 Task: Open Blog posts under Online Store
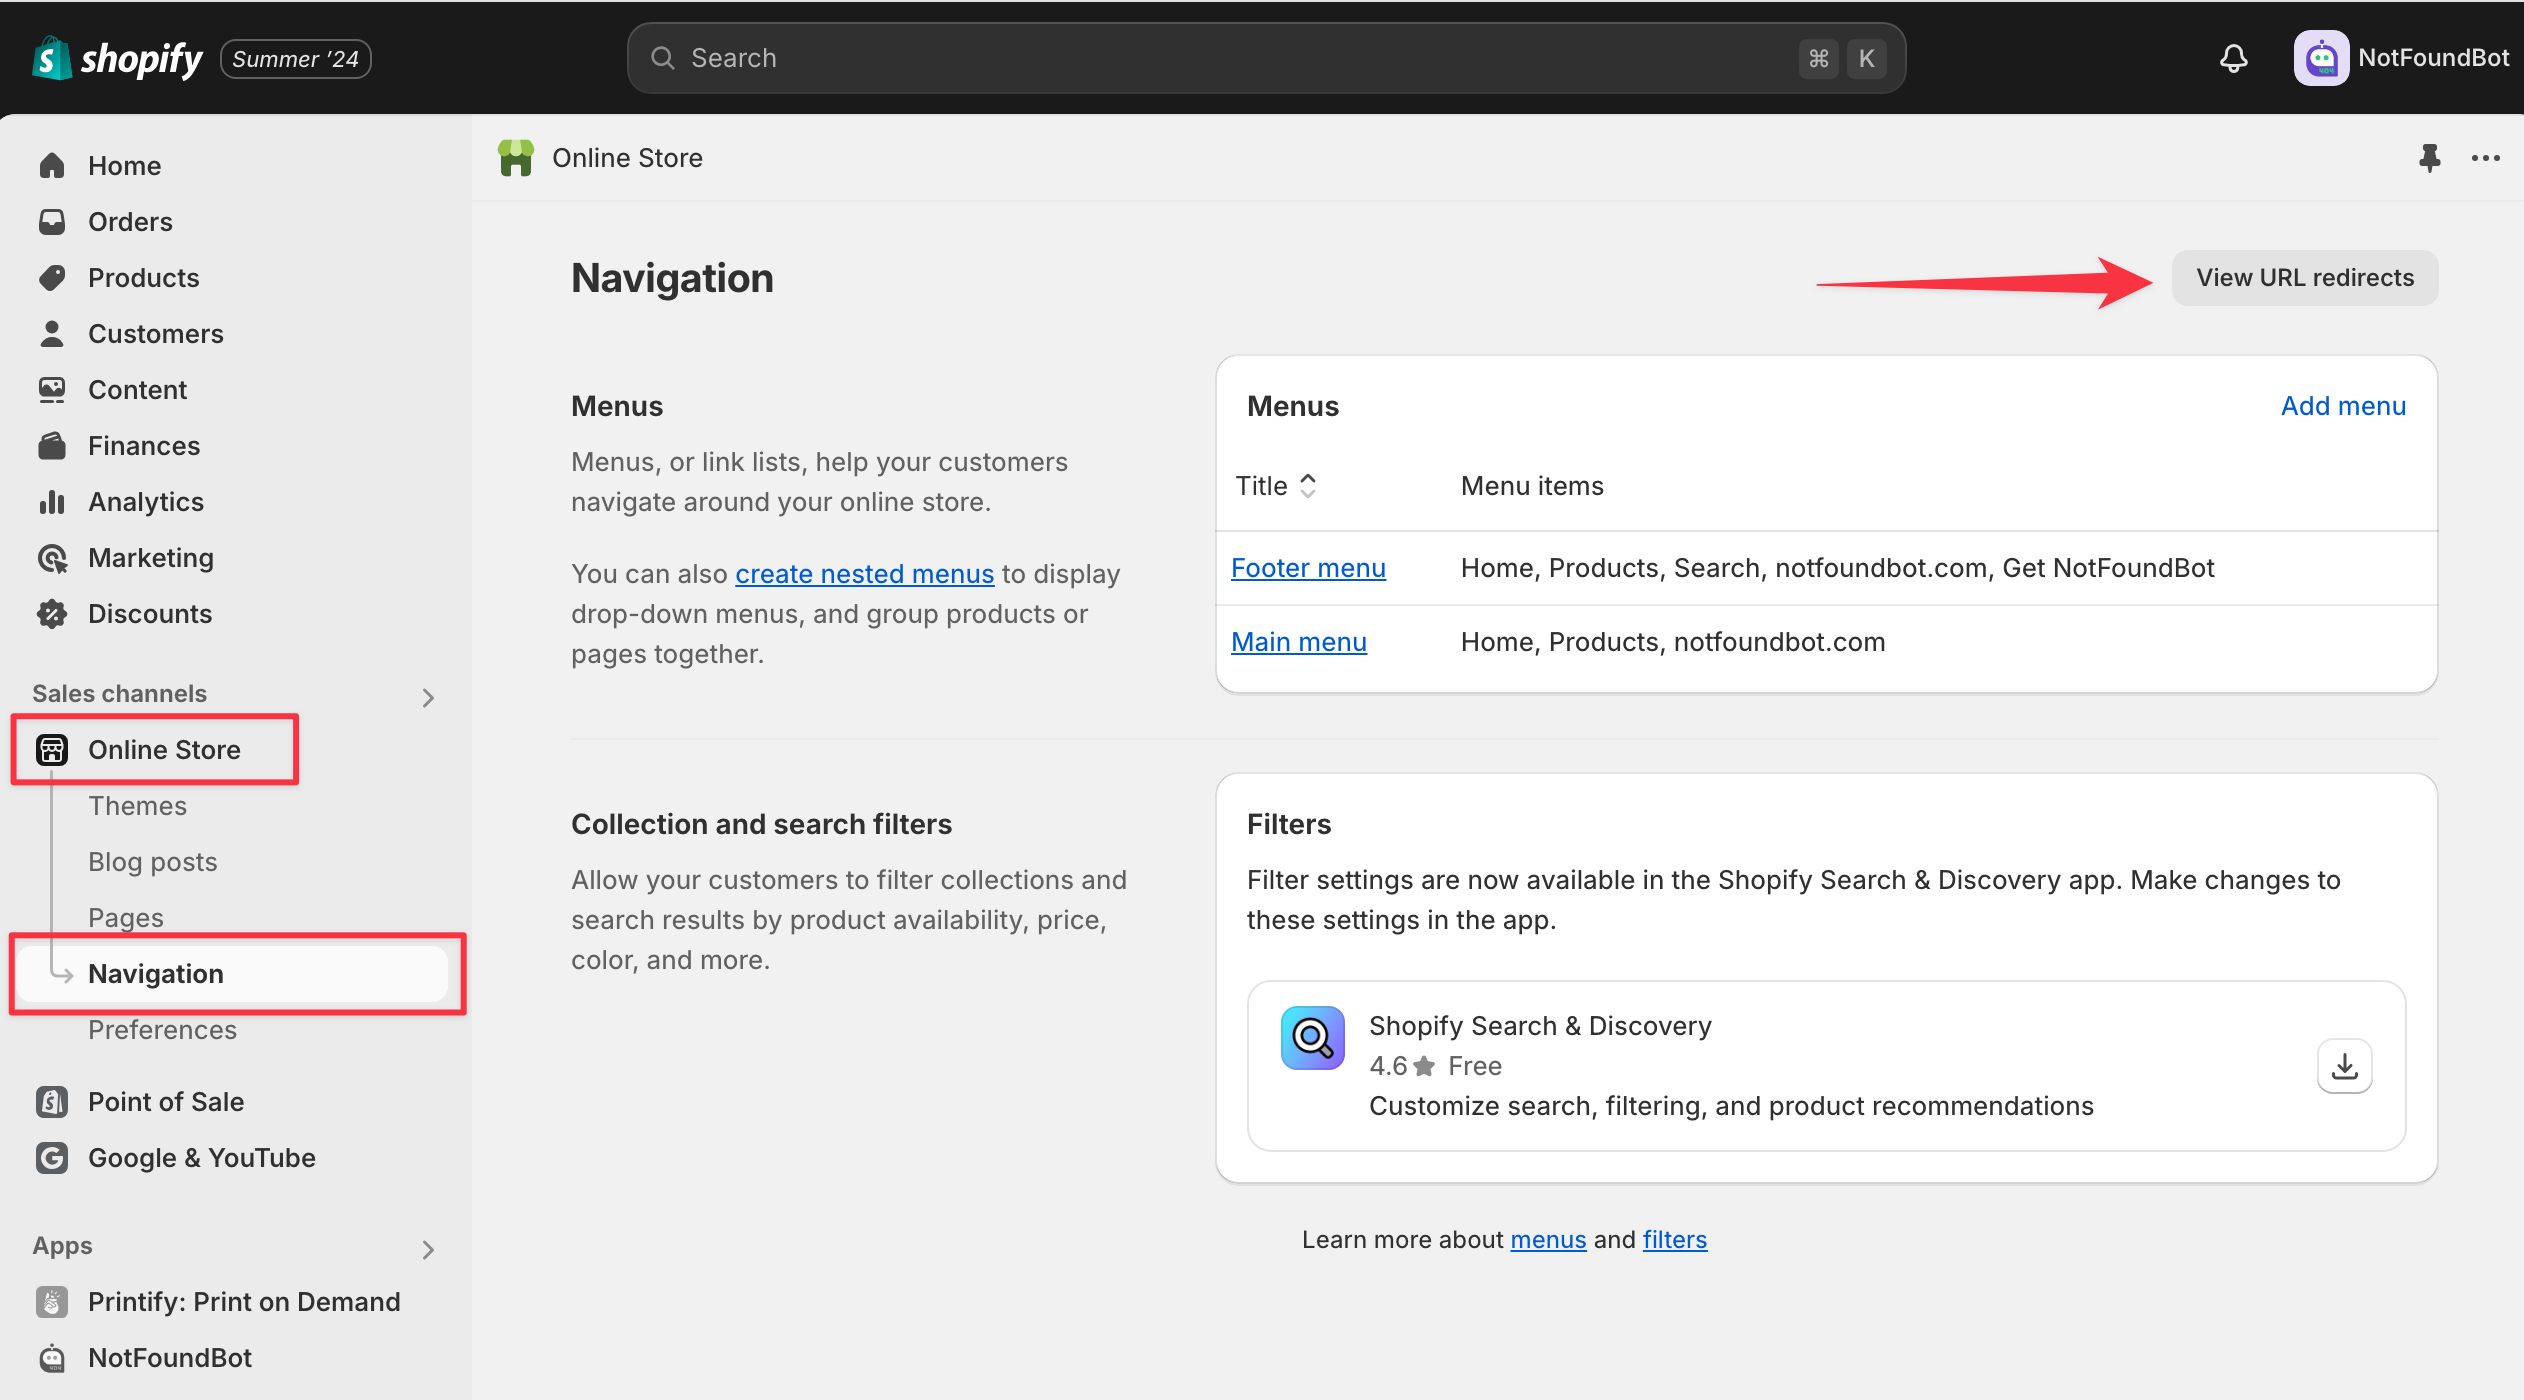point(152,861)
